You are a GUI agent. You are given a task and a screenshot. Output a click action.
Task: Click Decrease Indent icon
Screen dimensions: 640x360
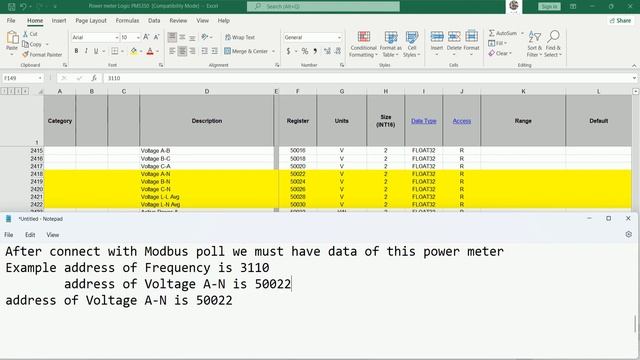(x=204, y=51)
